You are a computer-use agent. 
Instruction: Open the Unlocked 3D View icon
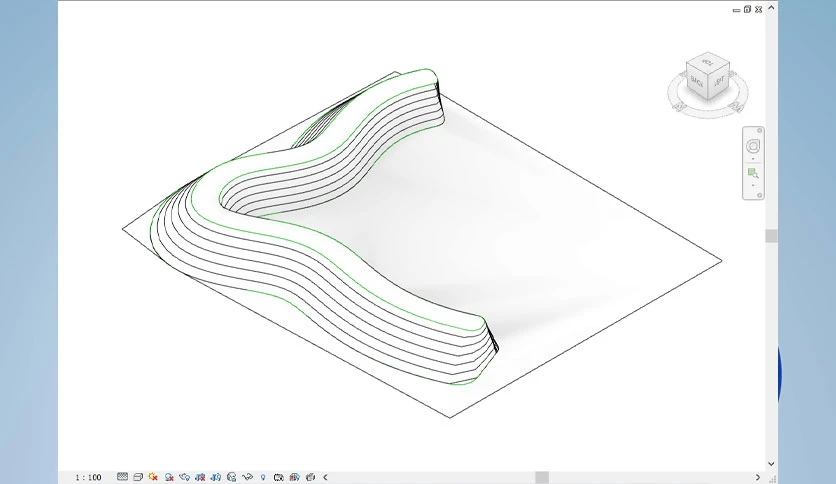231,477
